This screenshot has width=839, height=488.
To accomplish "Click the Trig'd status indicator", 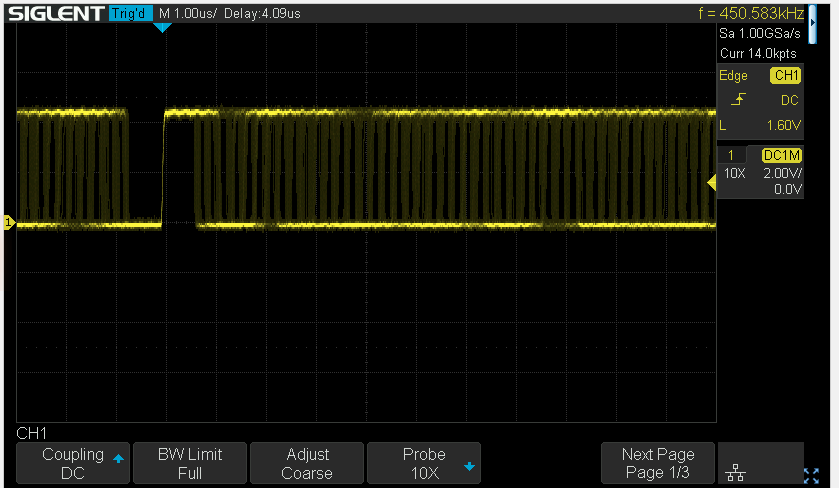I will click(130, 13).
